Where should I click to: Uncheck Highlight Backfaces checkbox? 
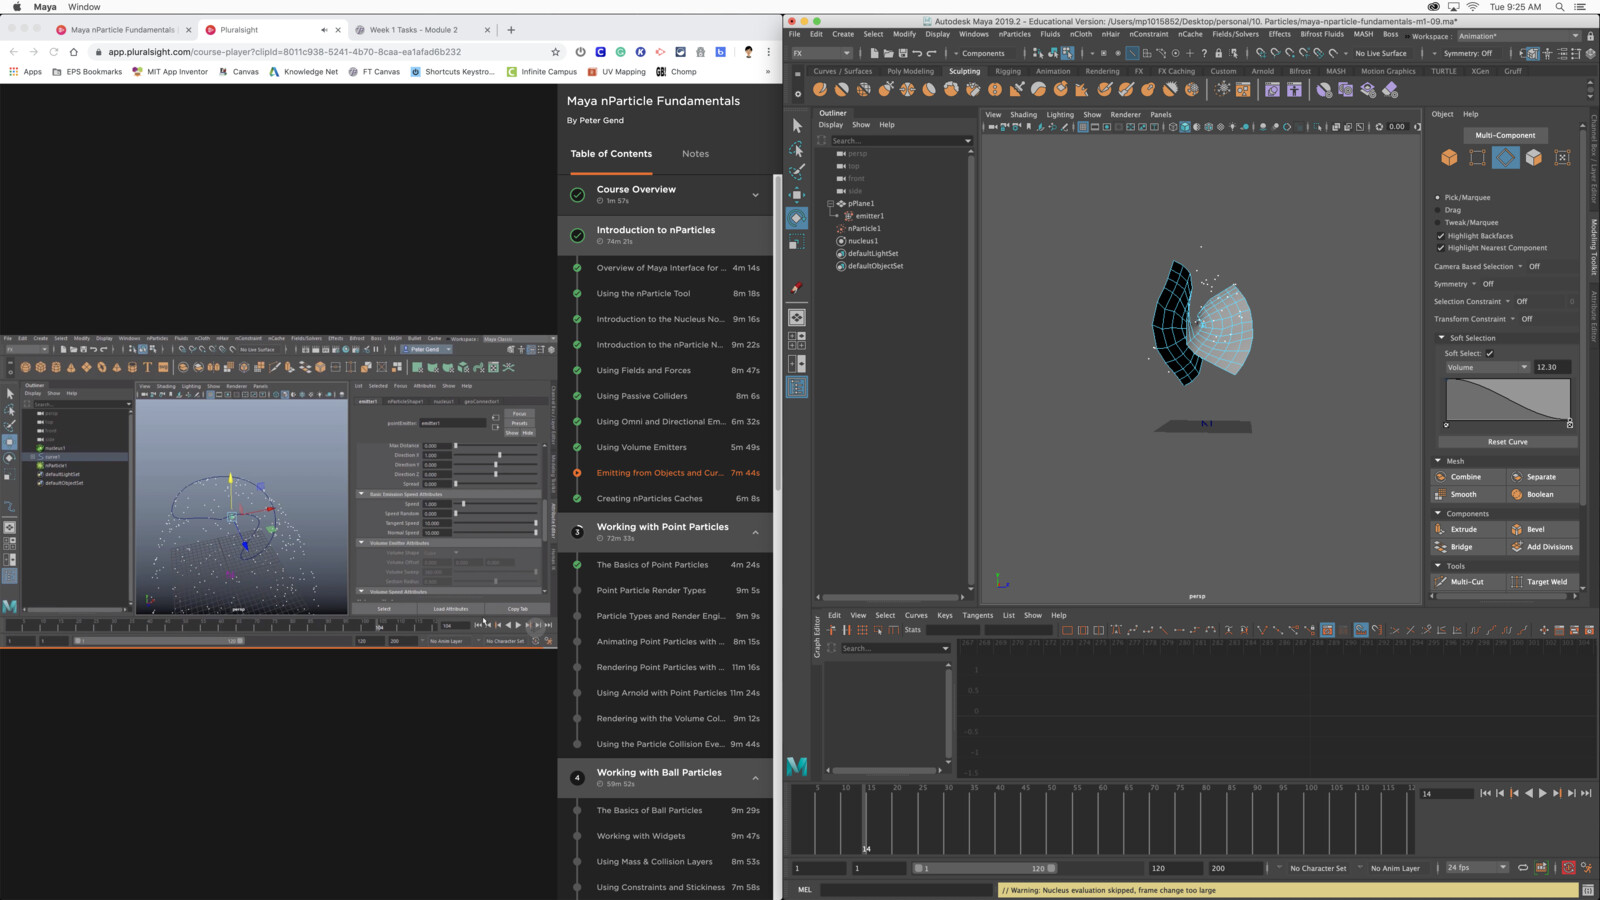pyautogui.click(x=1441, y=236)
